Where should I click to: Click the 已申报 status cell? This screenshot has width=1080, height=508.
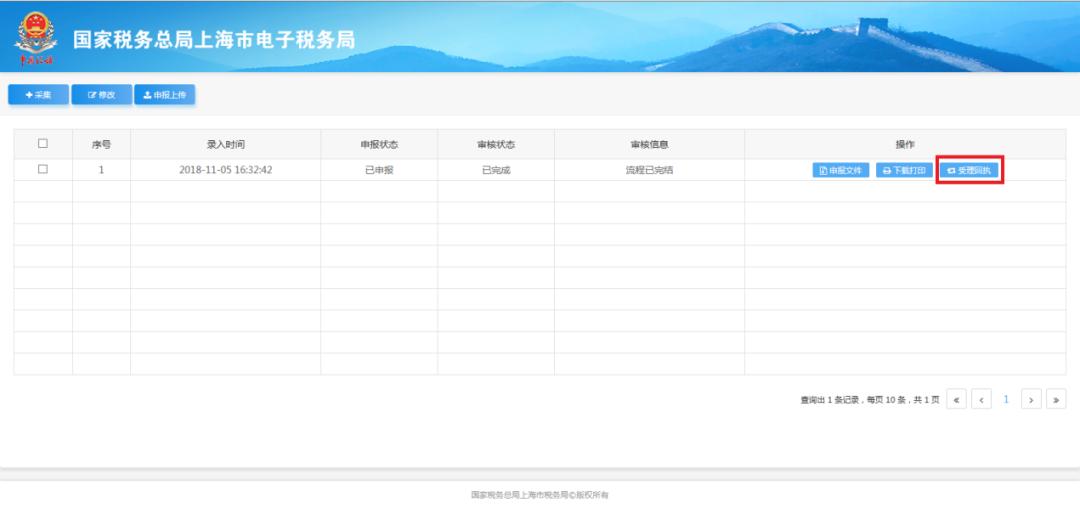[379, 170]
